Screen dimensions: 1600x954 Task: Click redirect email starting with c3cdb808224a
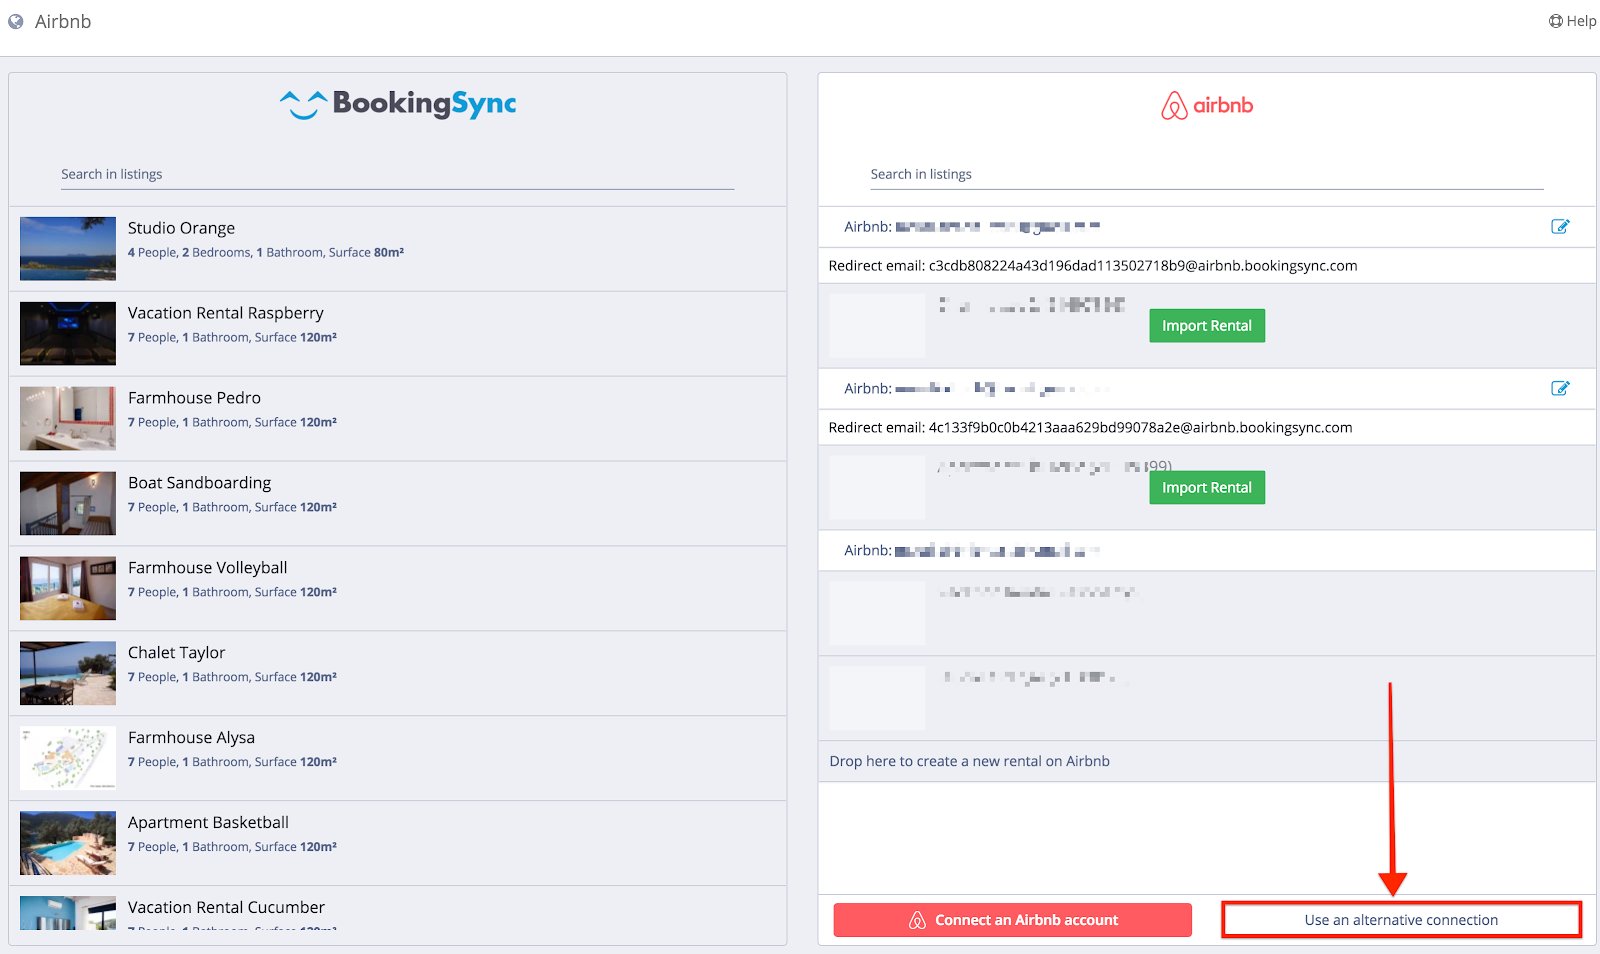tap(1093, 266)
